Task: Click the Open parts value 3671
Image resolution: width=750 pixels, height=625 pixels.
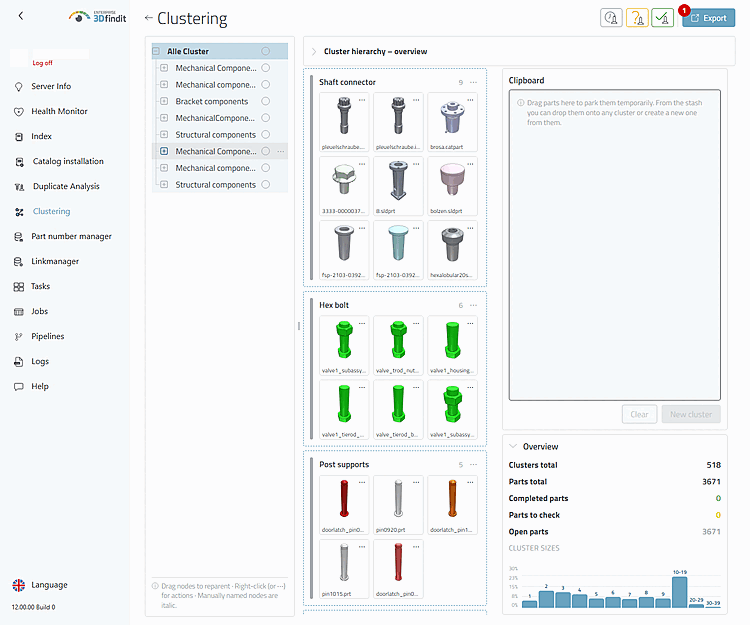Action: [711, 531]
